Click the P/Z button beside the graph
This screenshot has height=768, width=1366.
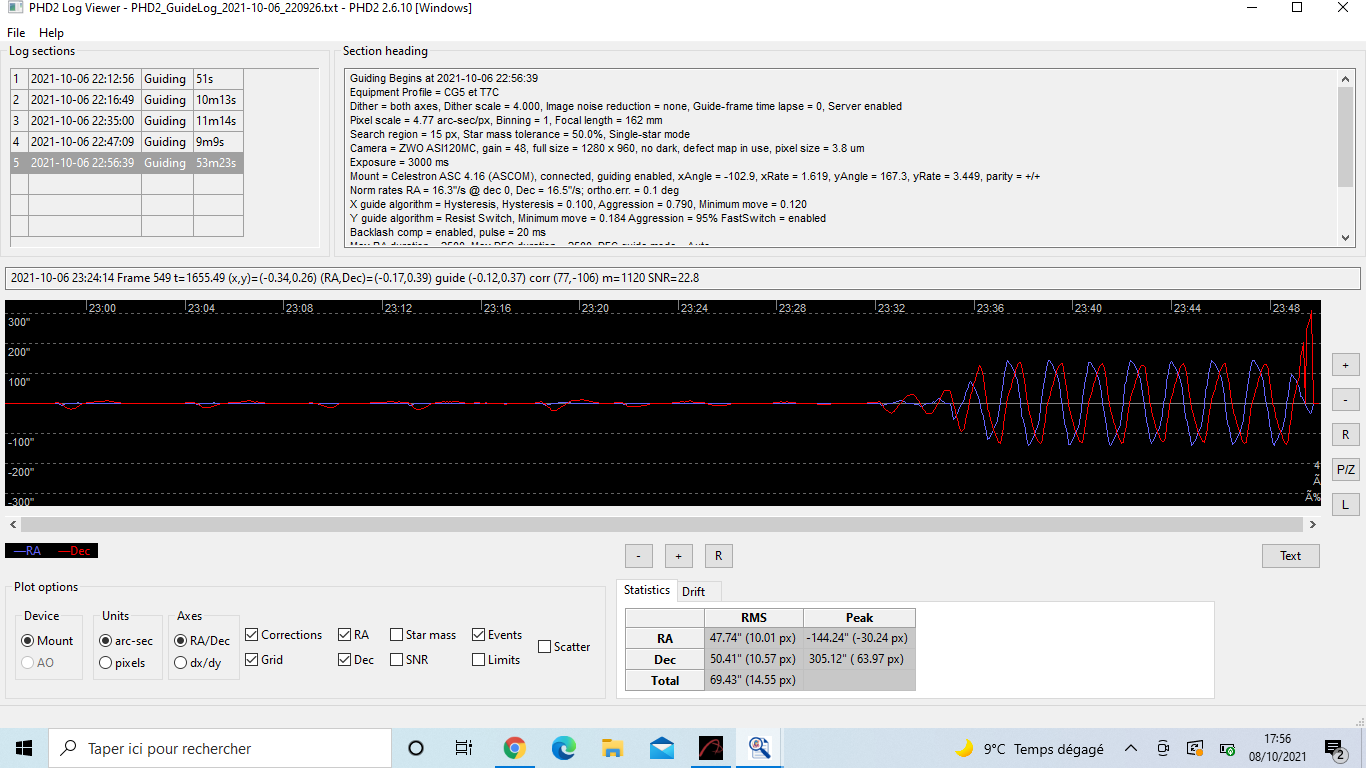pos(1345,470)
